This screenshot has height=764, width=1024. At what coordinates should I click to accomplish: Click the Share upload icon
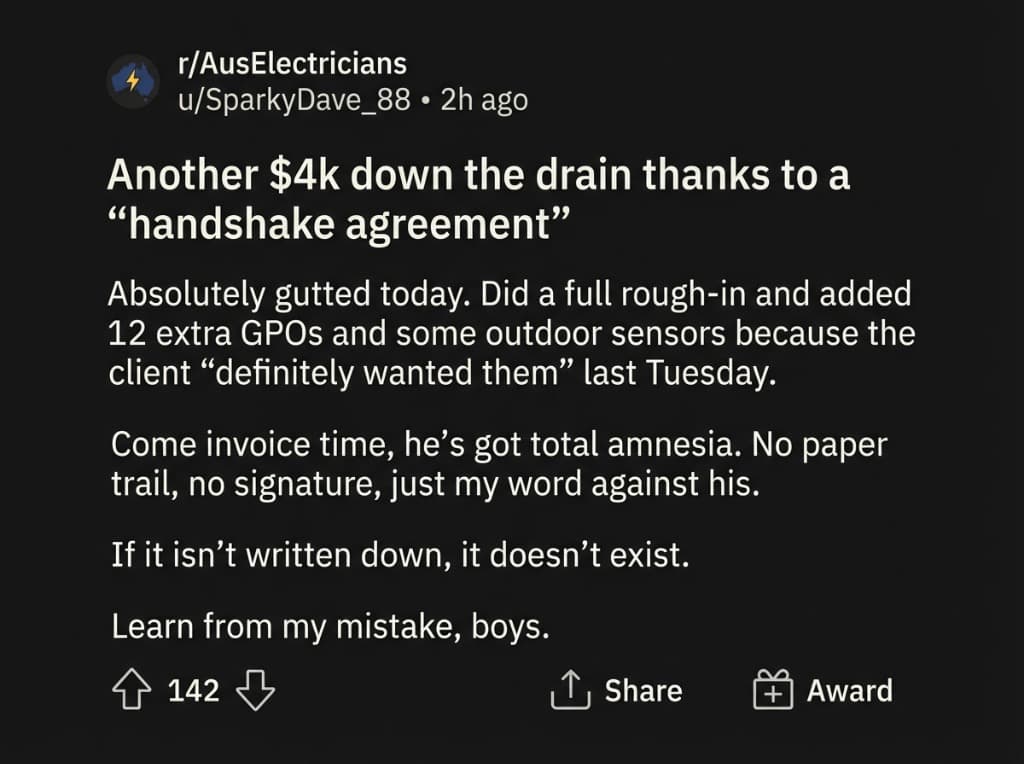tap(570, 689)
